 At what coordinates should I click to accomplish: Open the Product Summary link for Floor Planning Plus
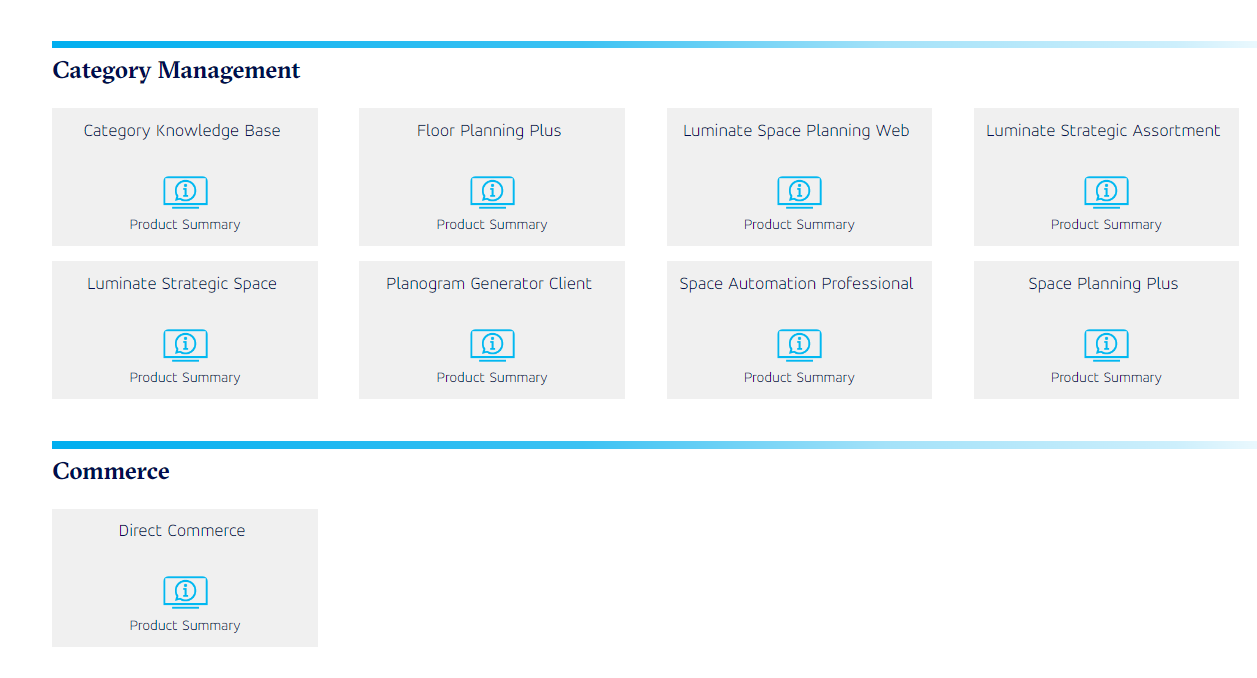(491, 224)
